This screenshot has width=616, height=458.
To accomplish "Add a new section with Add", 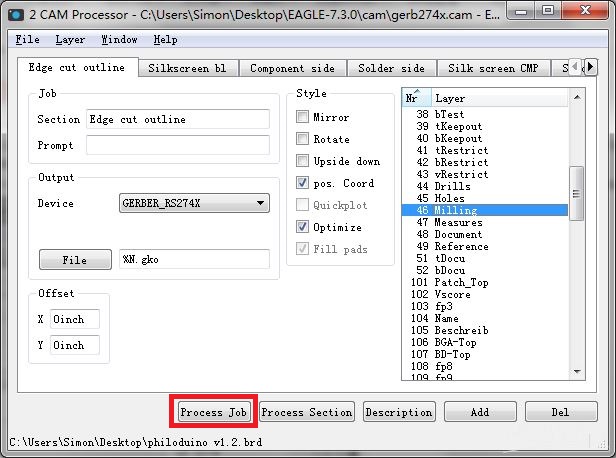I will click(480, 412).
